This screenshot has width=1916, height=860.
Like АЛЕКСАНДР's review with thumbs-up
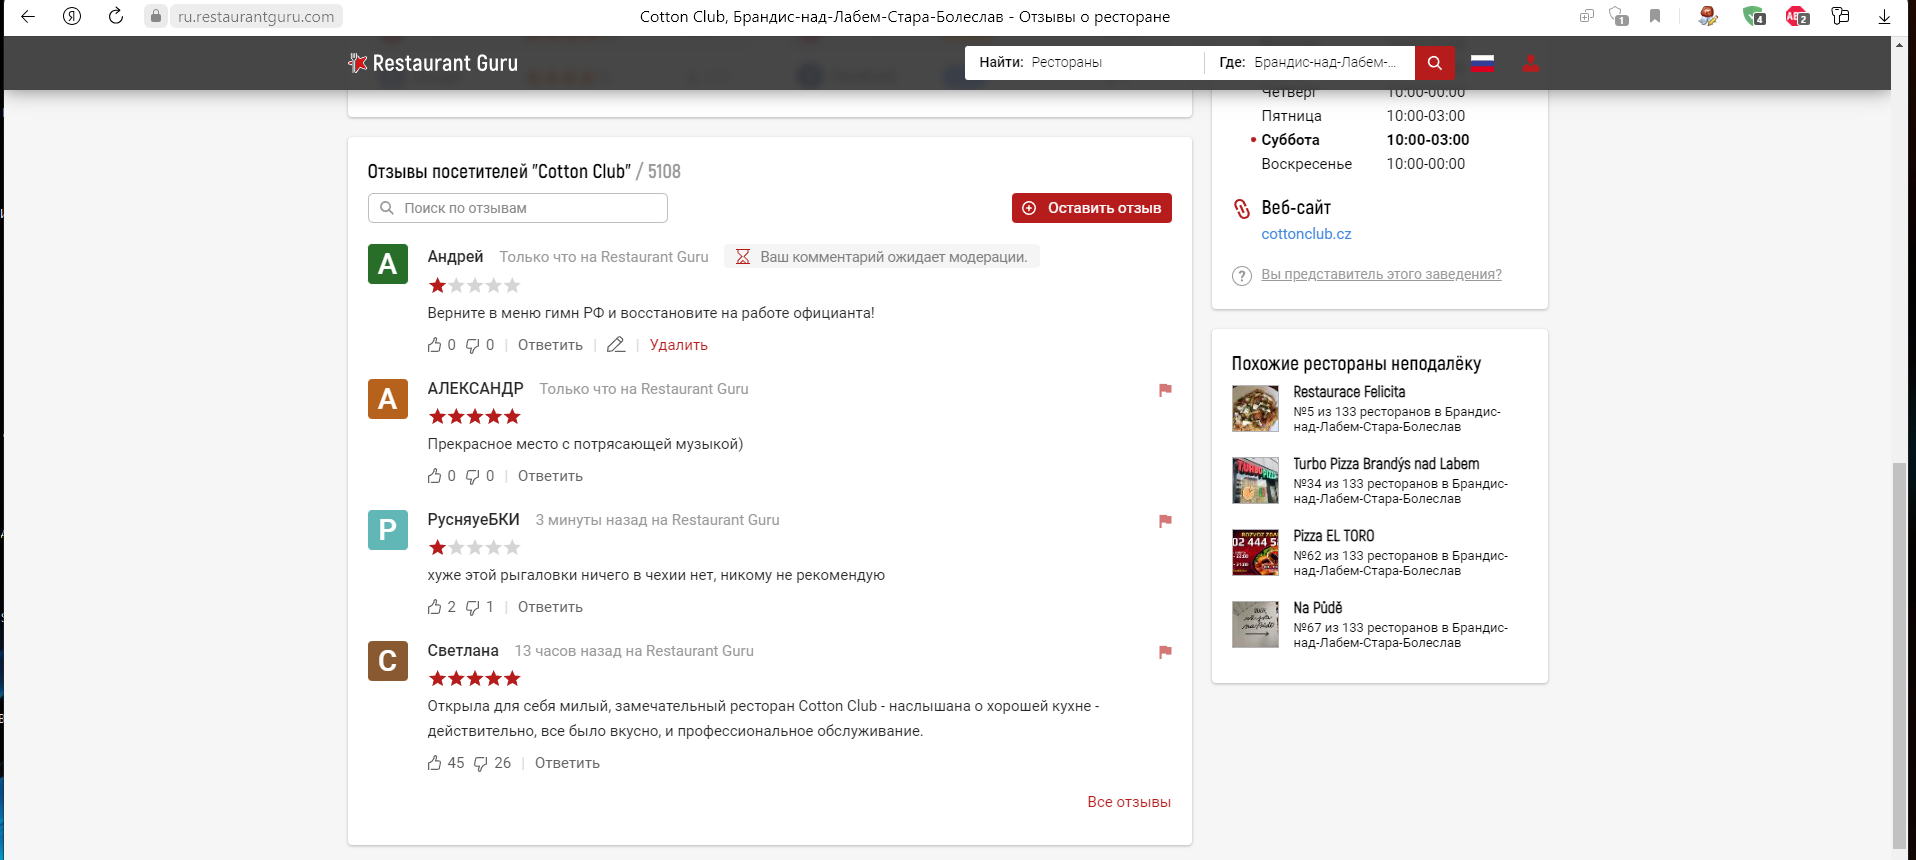434,476
